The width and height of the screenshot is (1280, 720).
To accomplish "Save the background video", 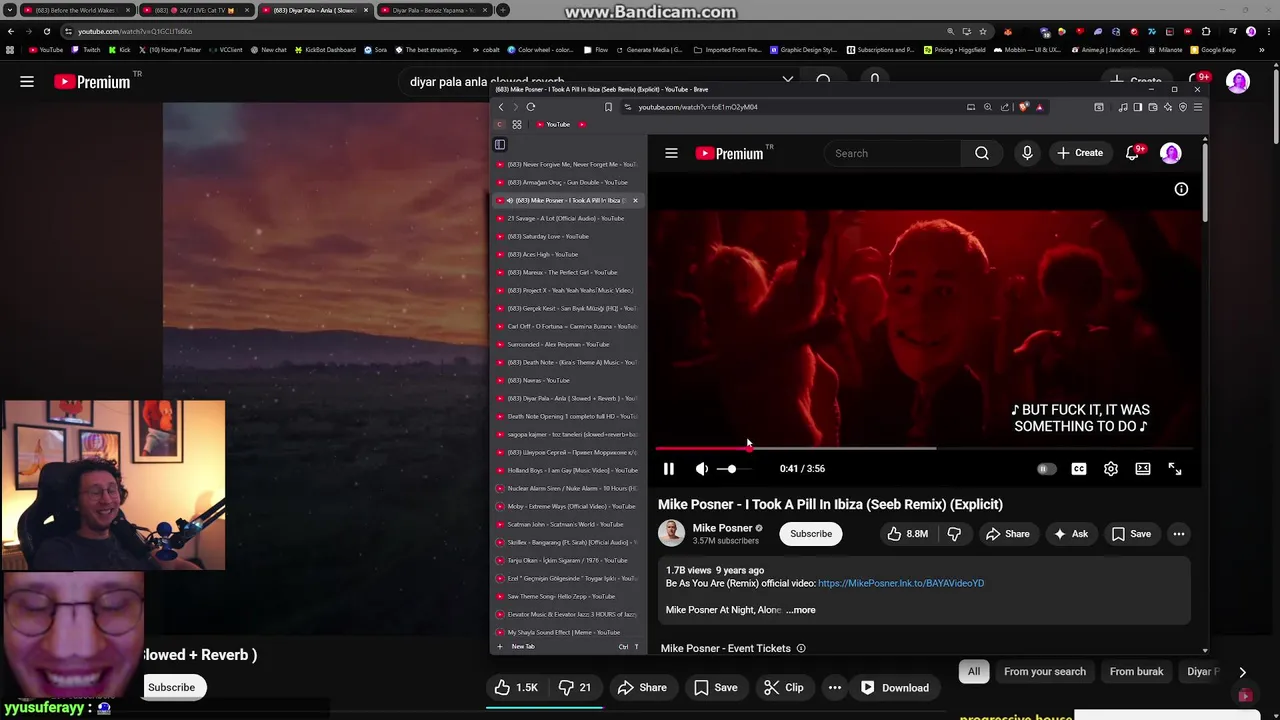I will click(716, 688).
